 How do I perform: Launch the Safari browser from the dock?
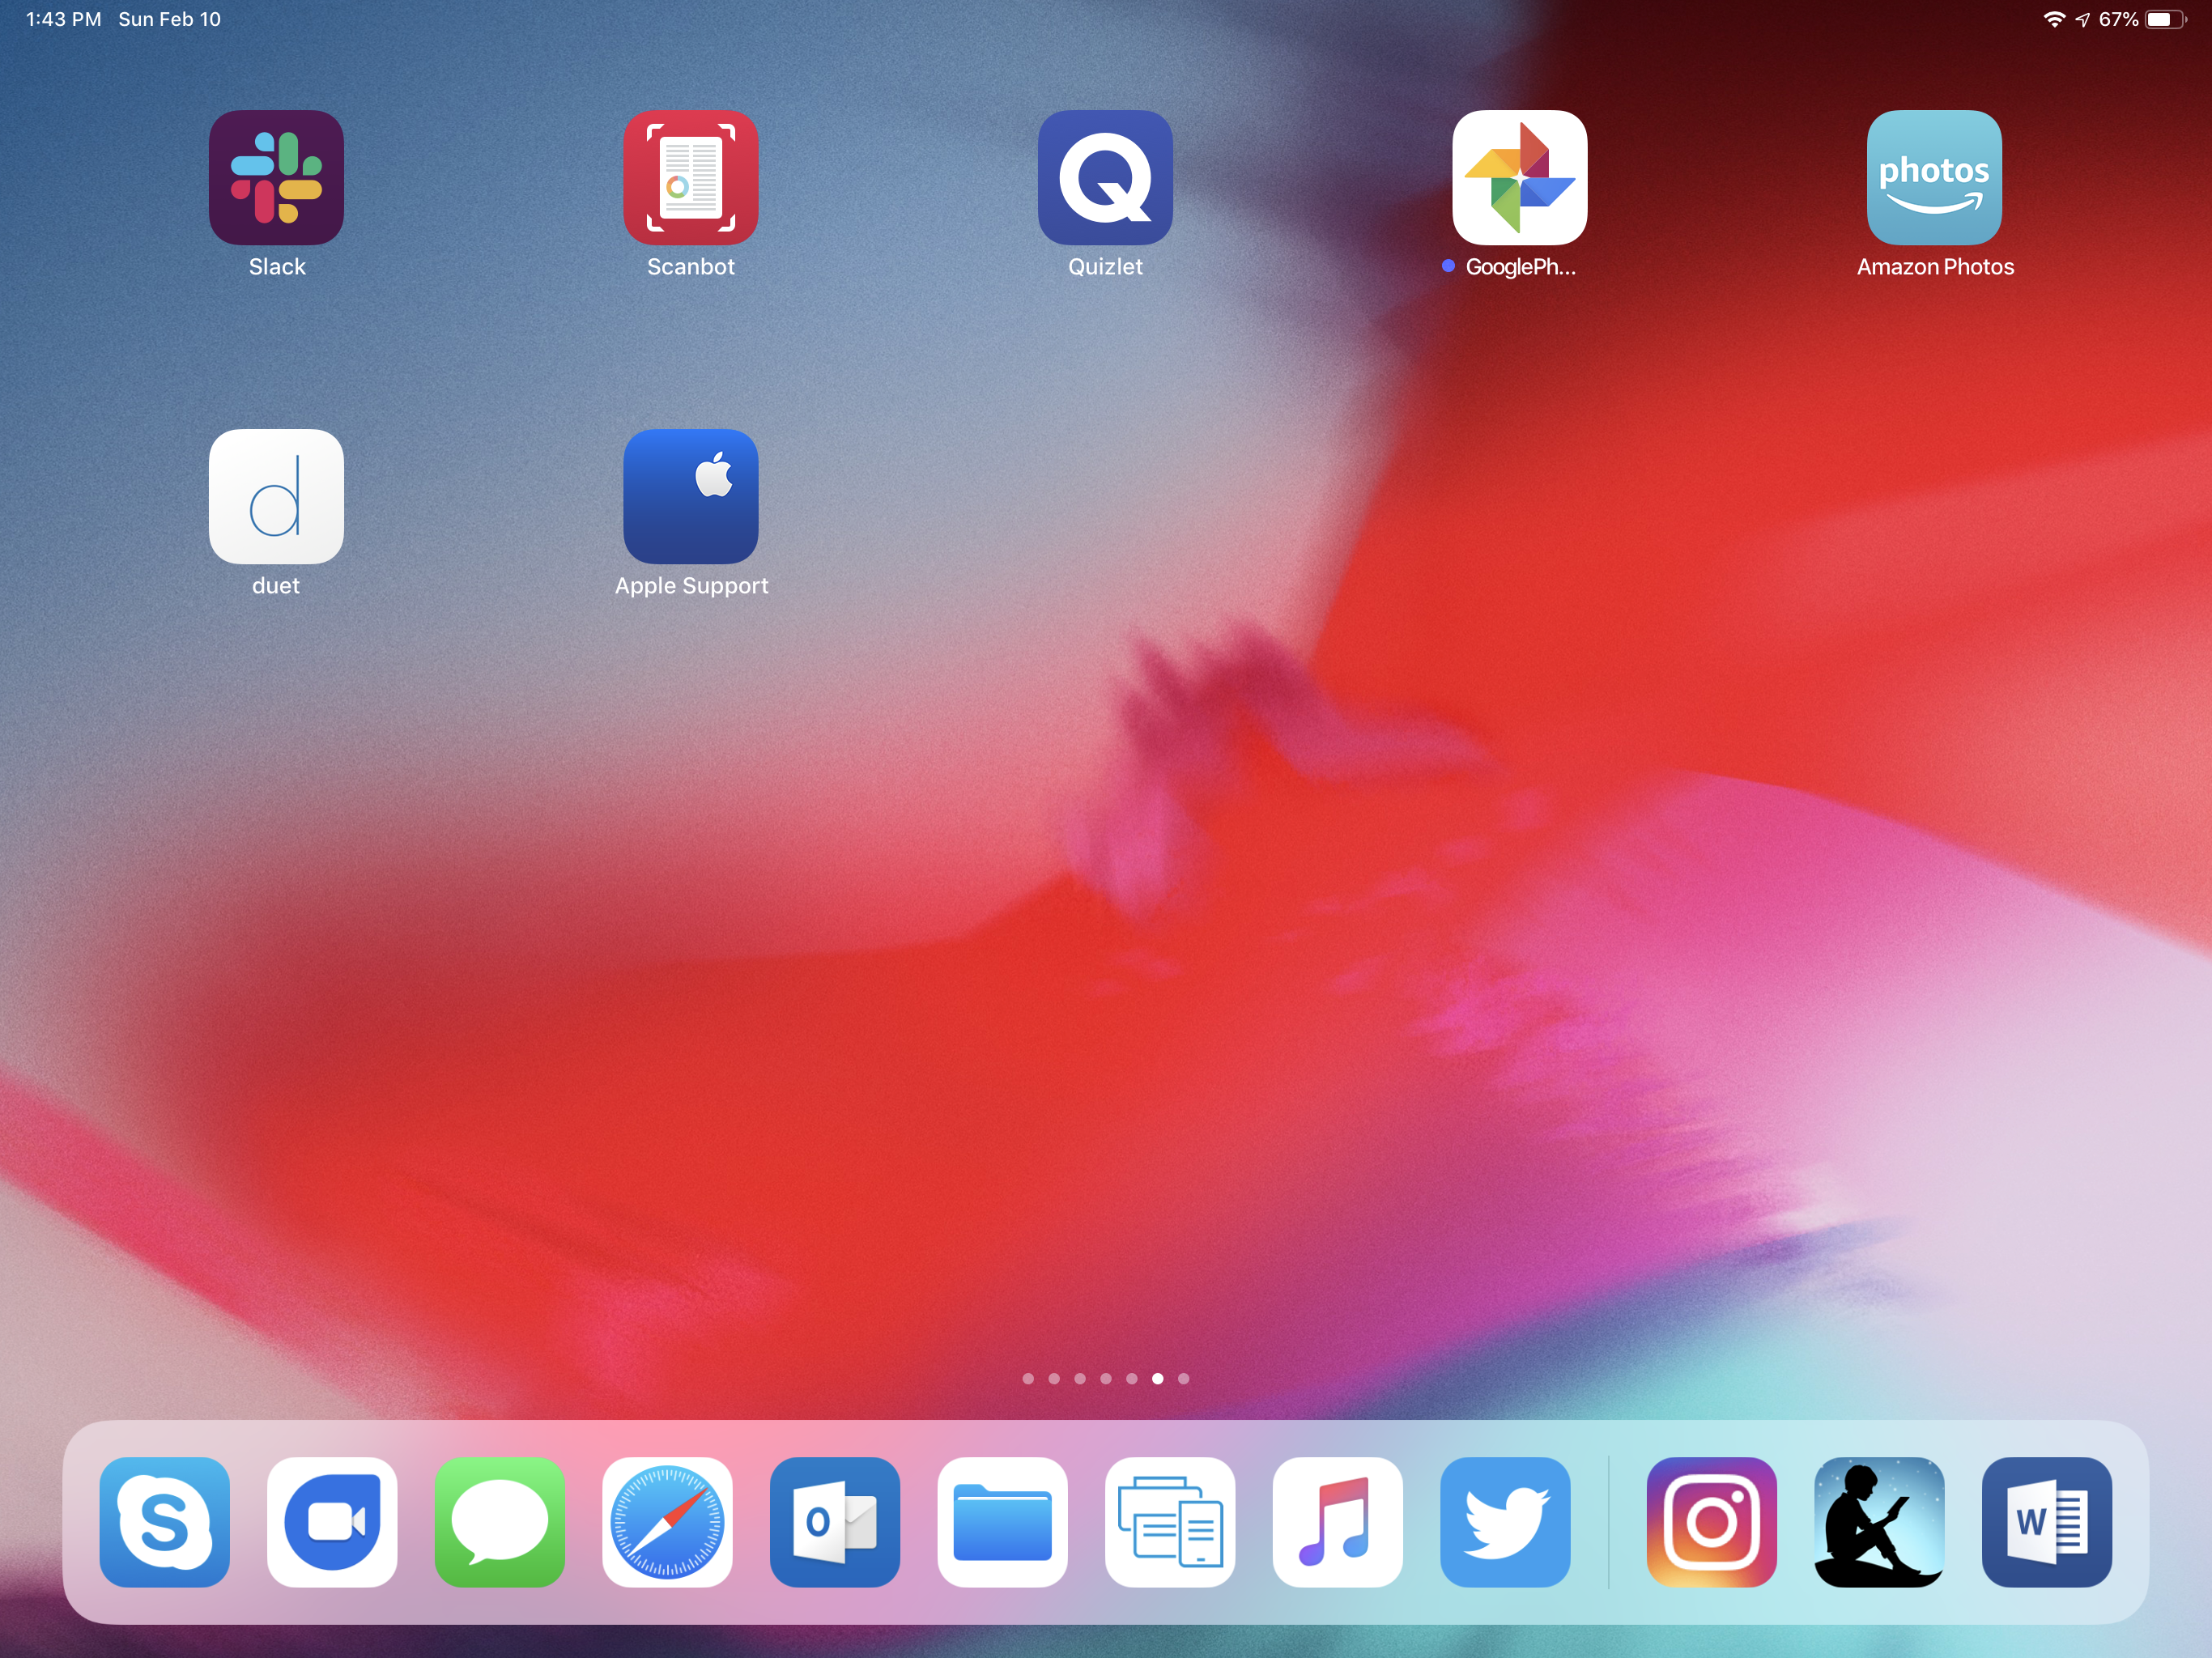[x=667, y=1521]
